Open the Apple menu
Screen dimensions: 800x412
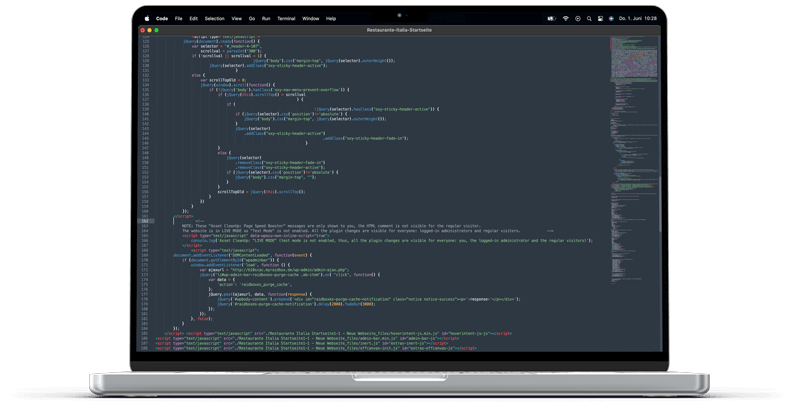147,18
